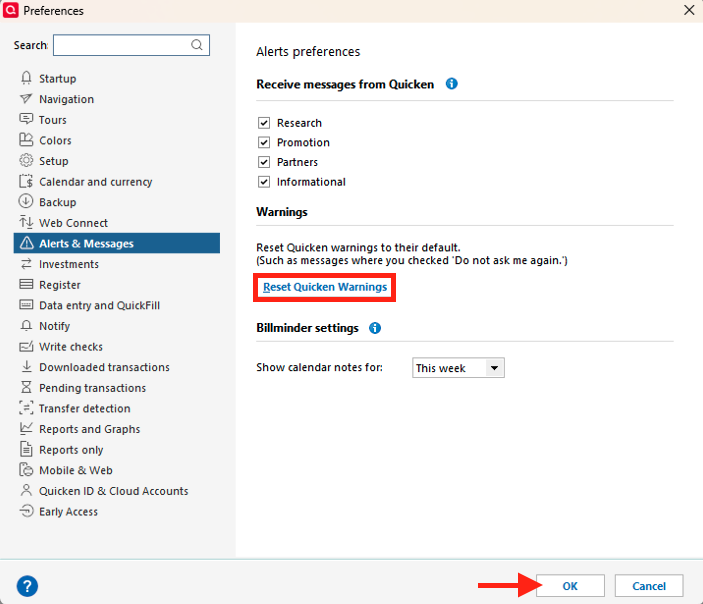
Task: Click the Calendar and currency icon
Action: click(26, 181)
